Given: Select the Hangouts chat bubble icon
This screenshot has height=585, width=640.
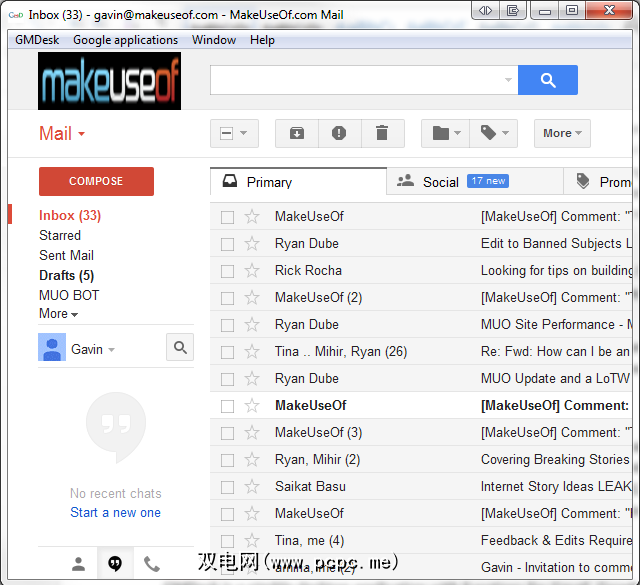Looking at the screenshot, I should [115, 564].
